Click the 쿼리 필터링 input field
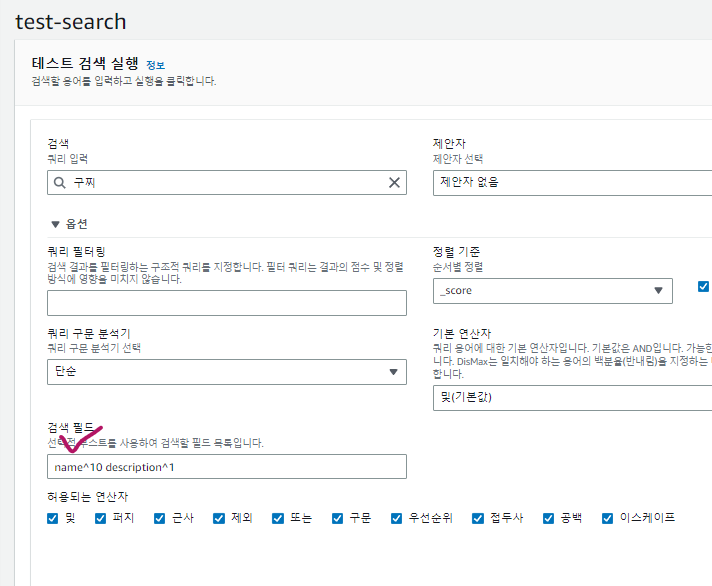Viewport: 712px width, 586px height. click(227, 303)
